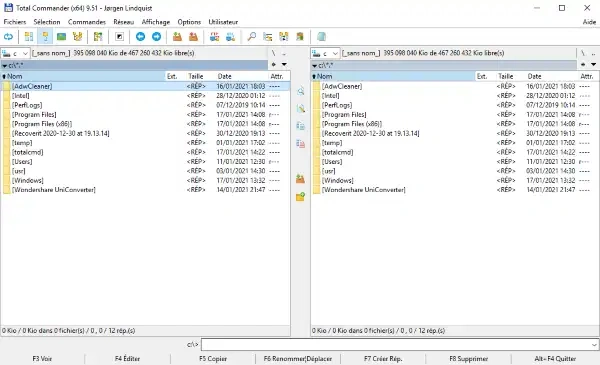Click the F8 Supprimer button
Screen dimensions: 600x365
[x=468, y=359]
